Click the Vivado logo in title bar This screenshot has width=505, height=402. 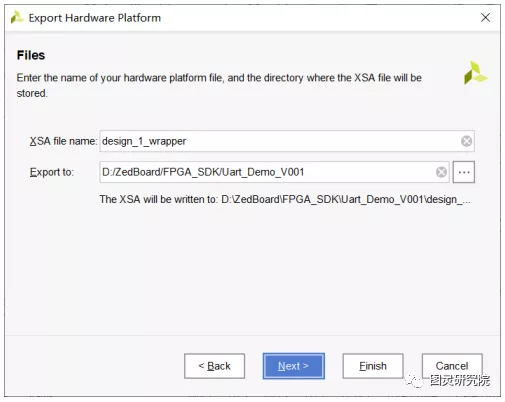tap(17, 17)
